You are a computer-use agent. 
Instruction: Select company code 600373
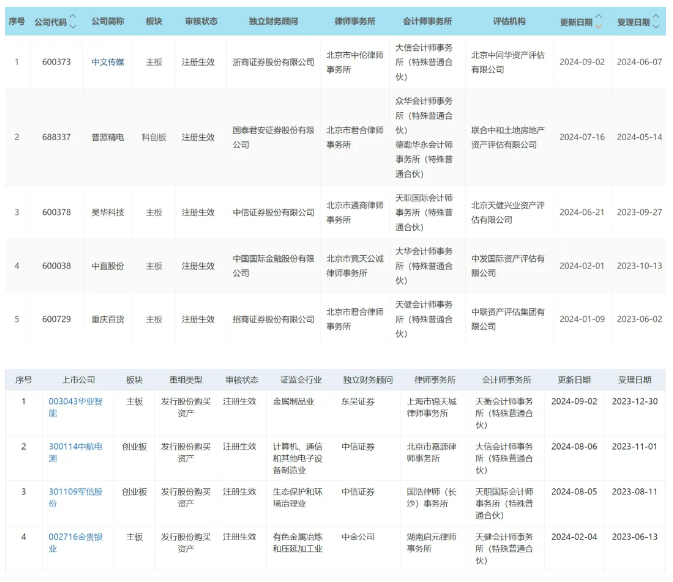(x=56, y=62)
